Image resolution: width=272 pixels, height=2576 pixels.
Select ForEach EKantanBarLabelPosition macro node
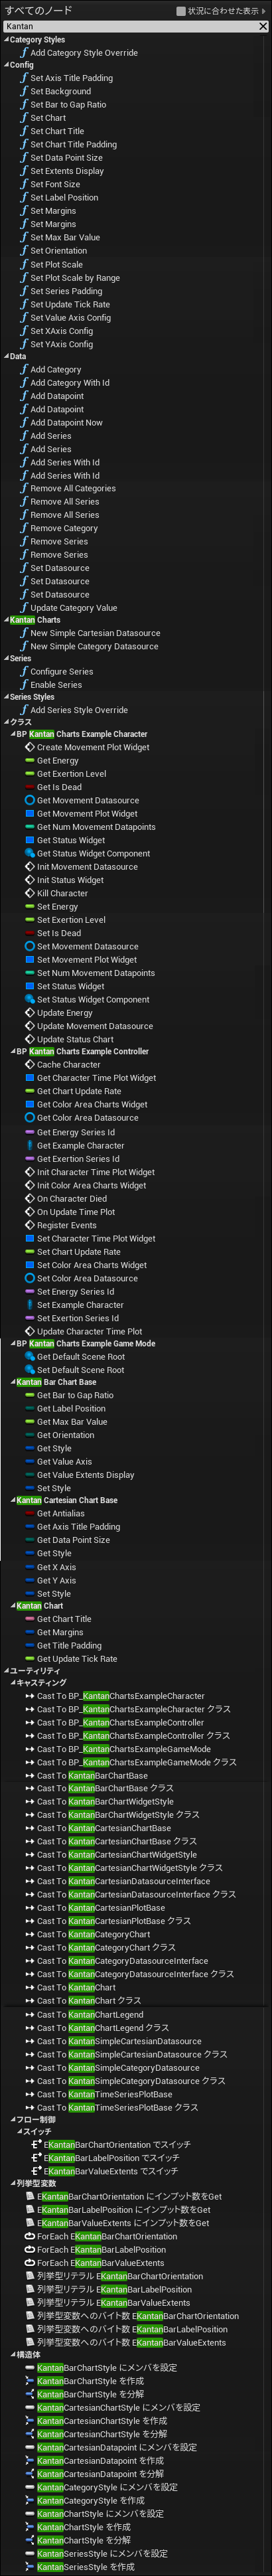(x=101, y=2250)
